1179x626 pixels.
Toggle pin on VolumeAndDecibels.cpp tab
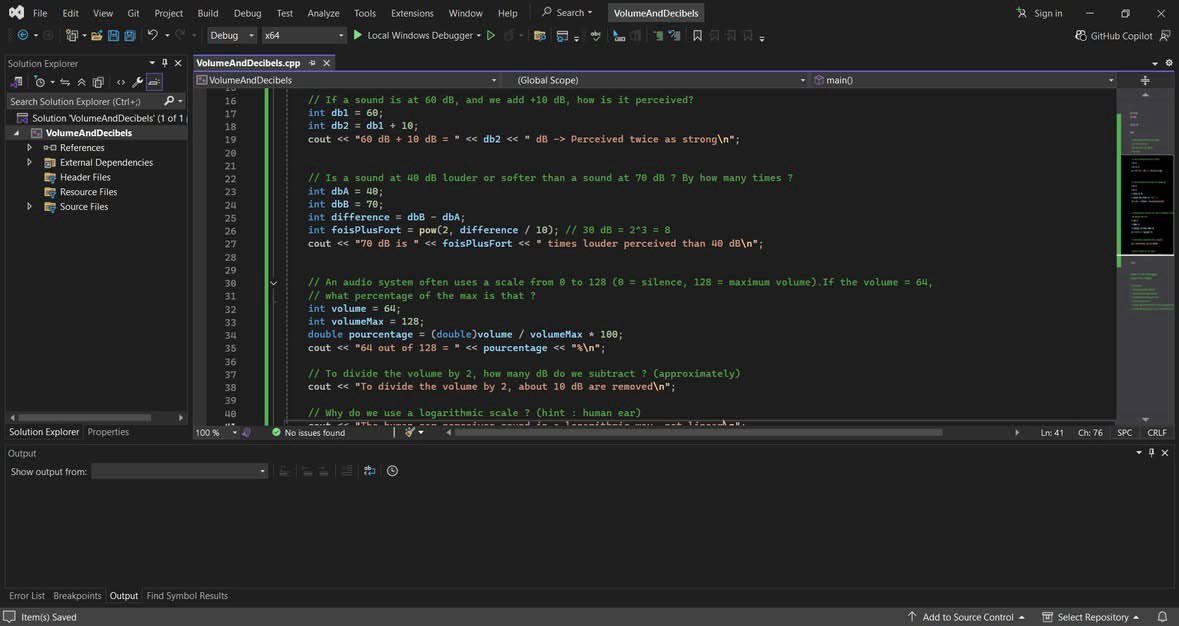(312, 63)
